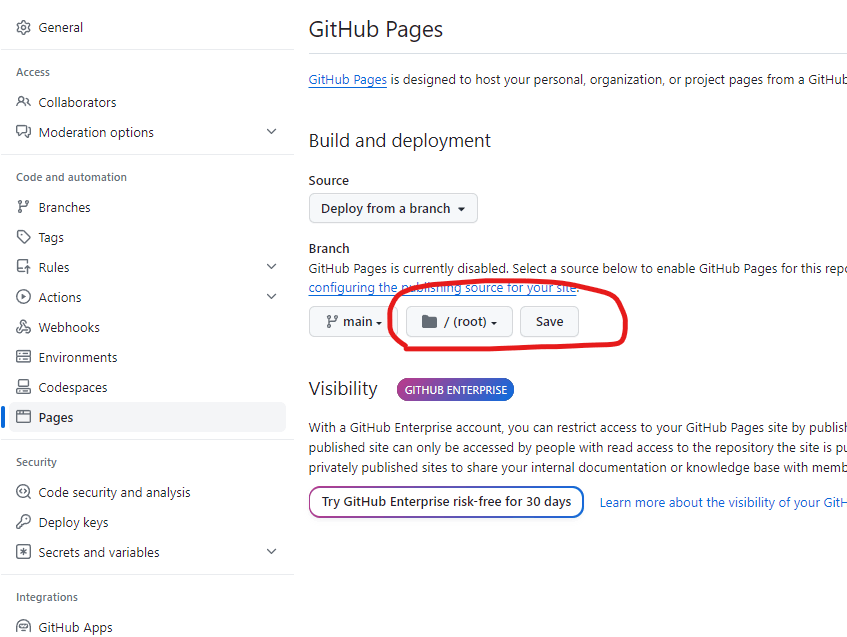The width and height of the screenshot is (847, 637).
Task: Click the Visibility heading
Action: click(343, 389)
